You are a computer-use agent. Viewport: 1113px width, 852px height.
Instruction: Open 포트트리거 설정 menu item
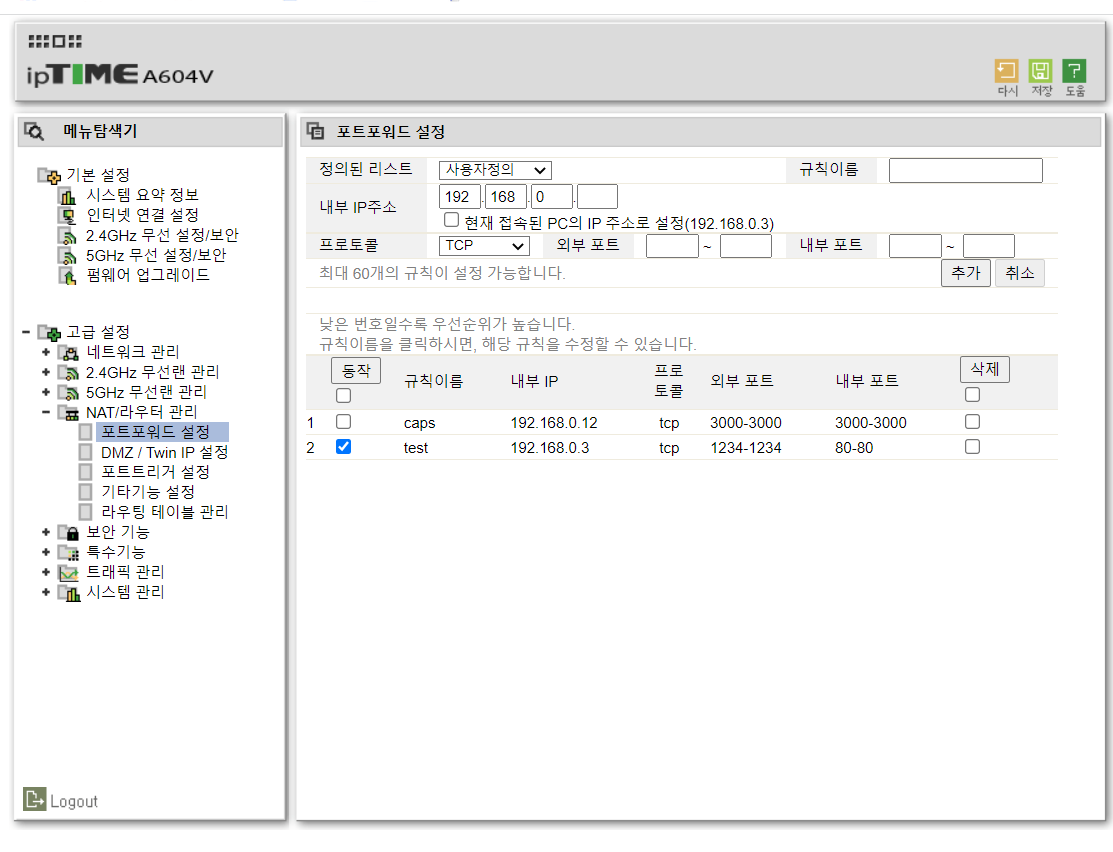coord(156,472)
